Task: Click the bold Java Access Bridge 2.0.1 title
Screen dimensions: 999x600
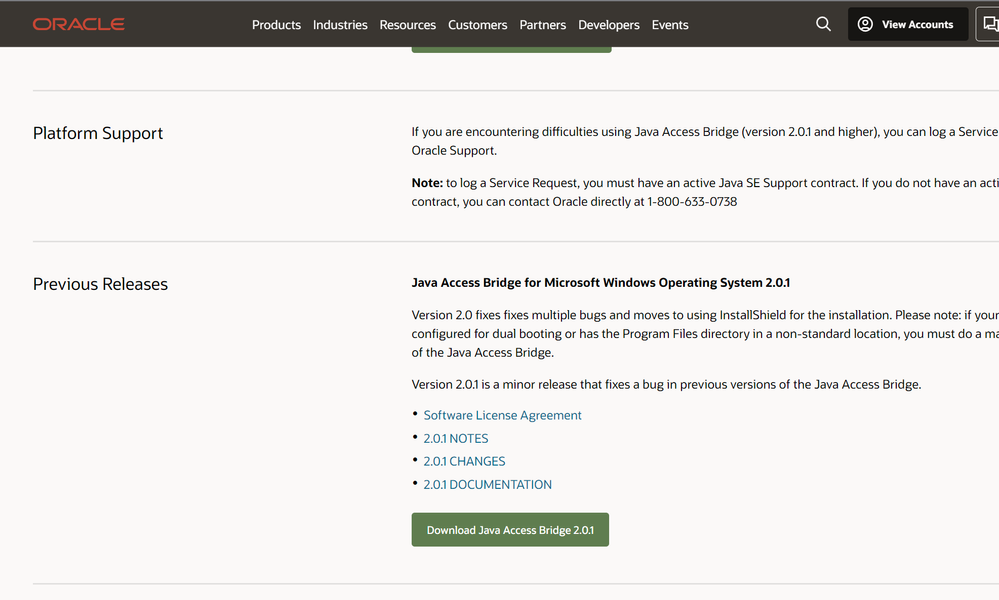Action: (600, 283)
